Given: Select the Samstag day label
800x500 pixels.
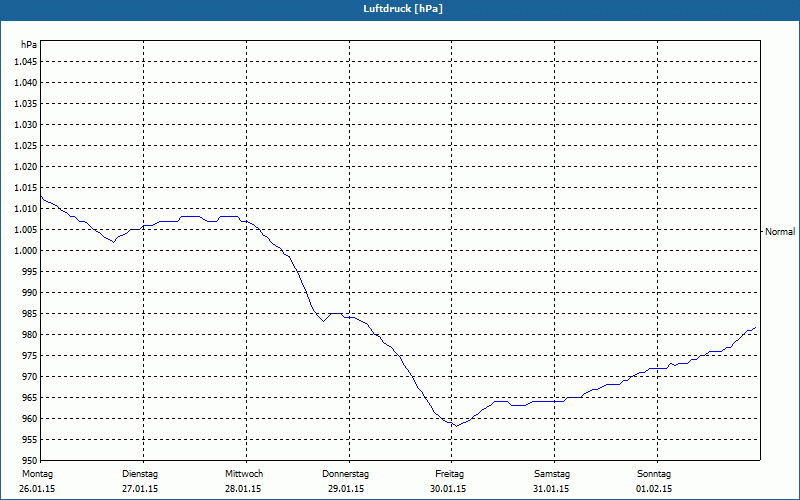Looking at the screenshot, I should (552, 474).
